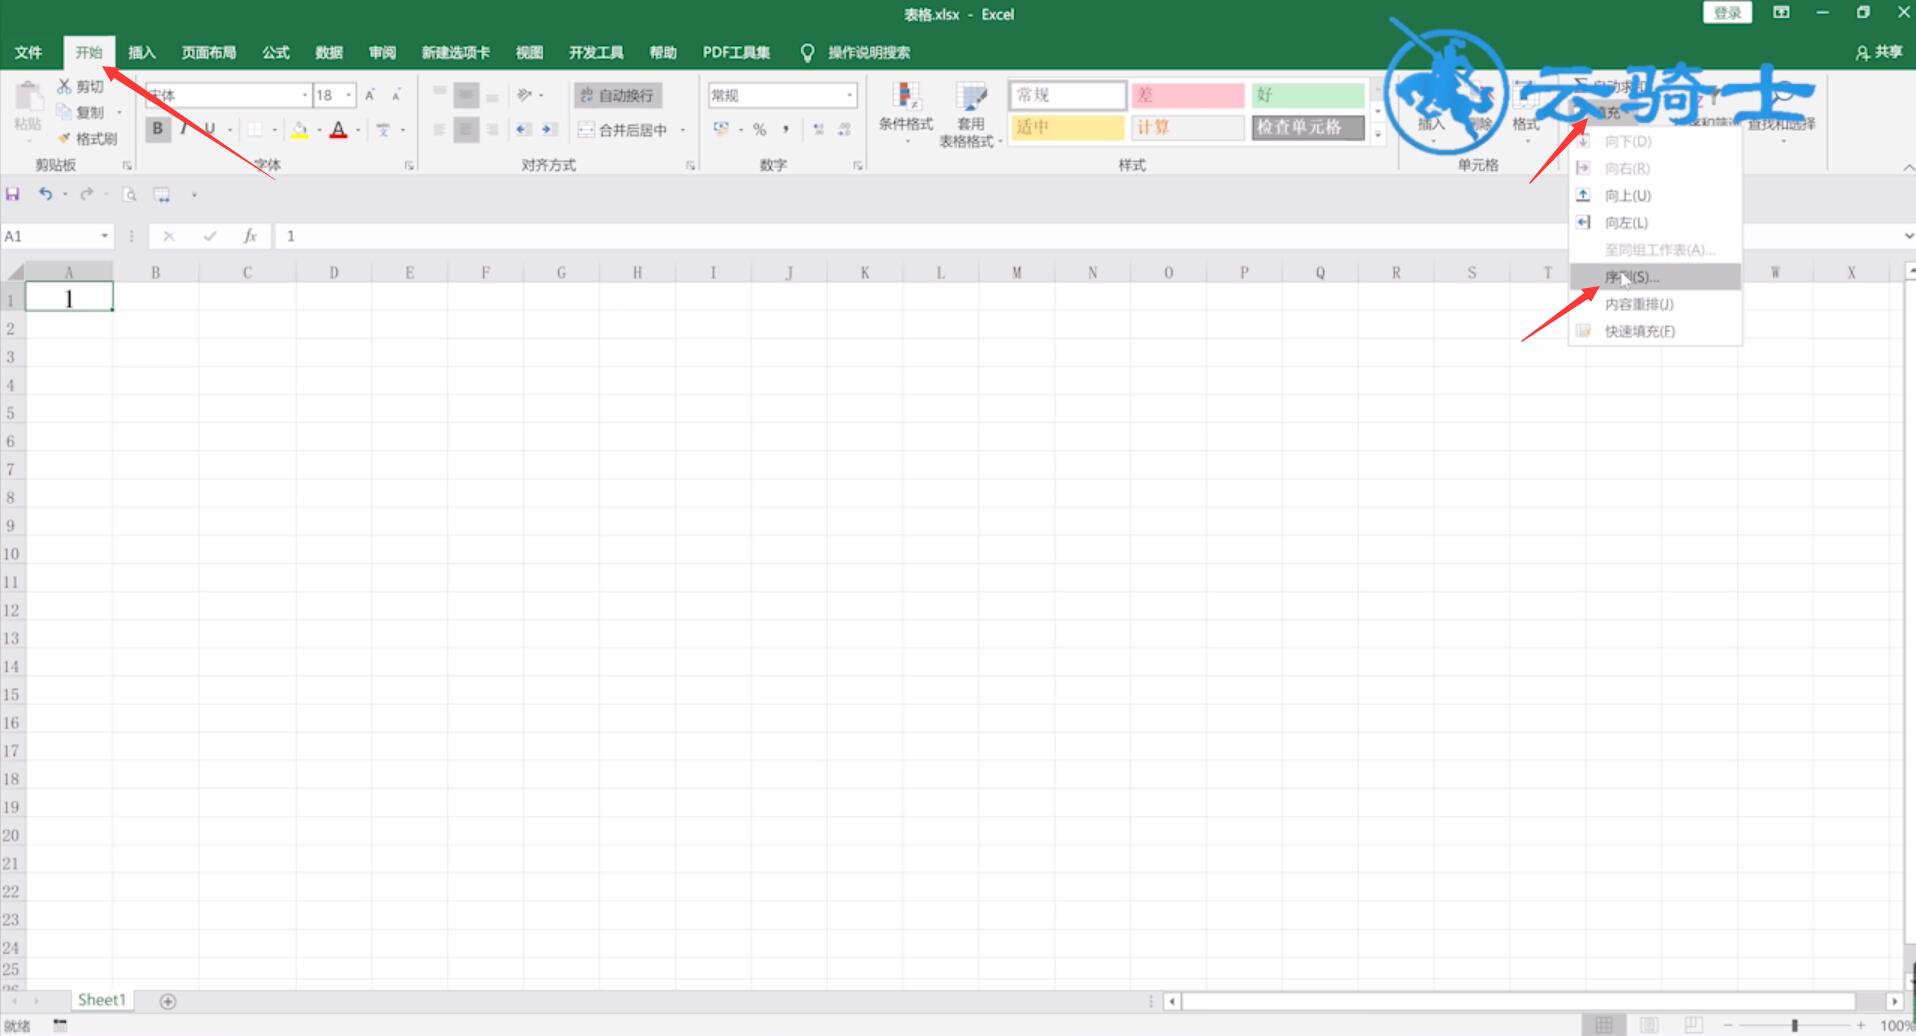The height and width of the screenshot is (1036, 1916).
Task: Click the increase indent icon
Action: pyautogui.click(x=548, y=129)
